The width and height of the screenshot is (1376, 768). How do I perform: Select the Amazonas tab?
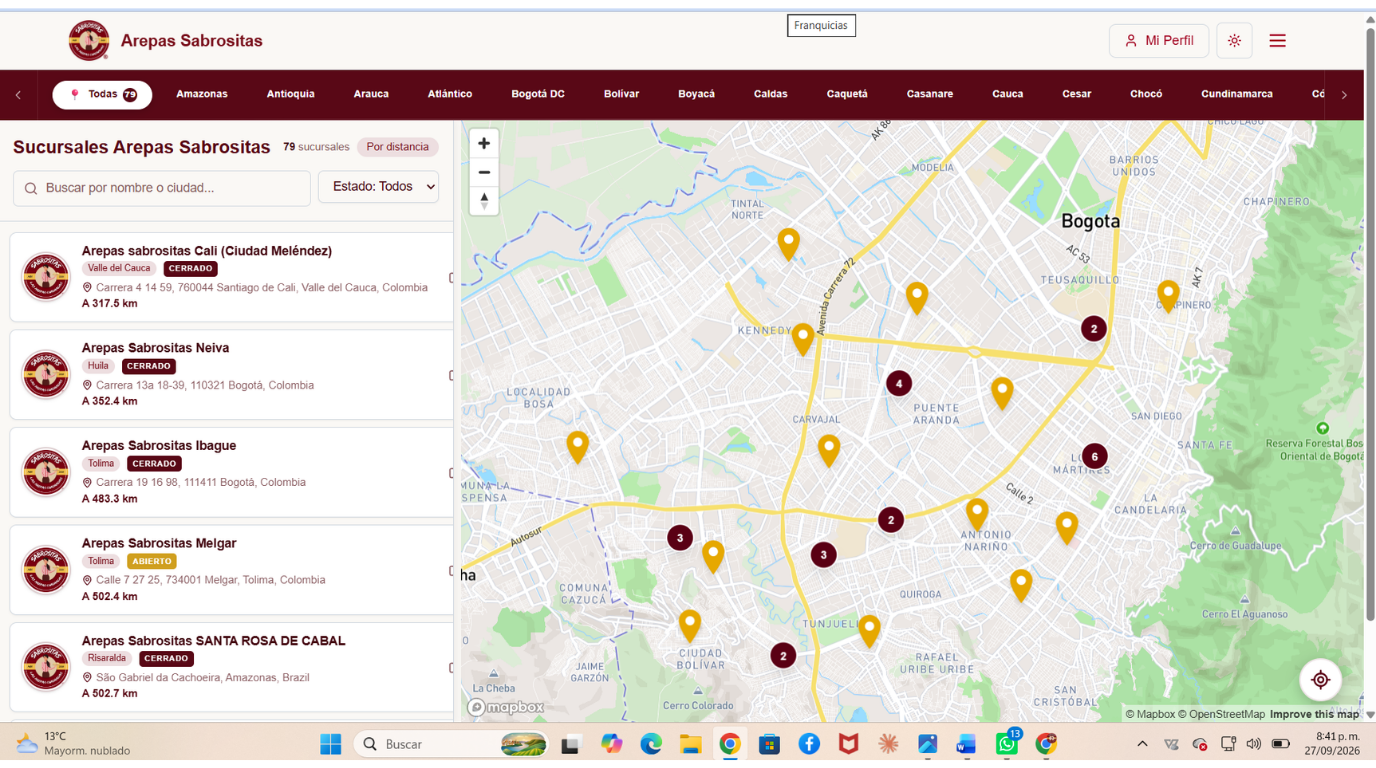click(x=202, y=95)
